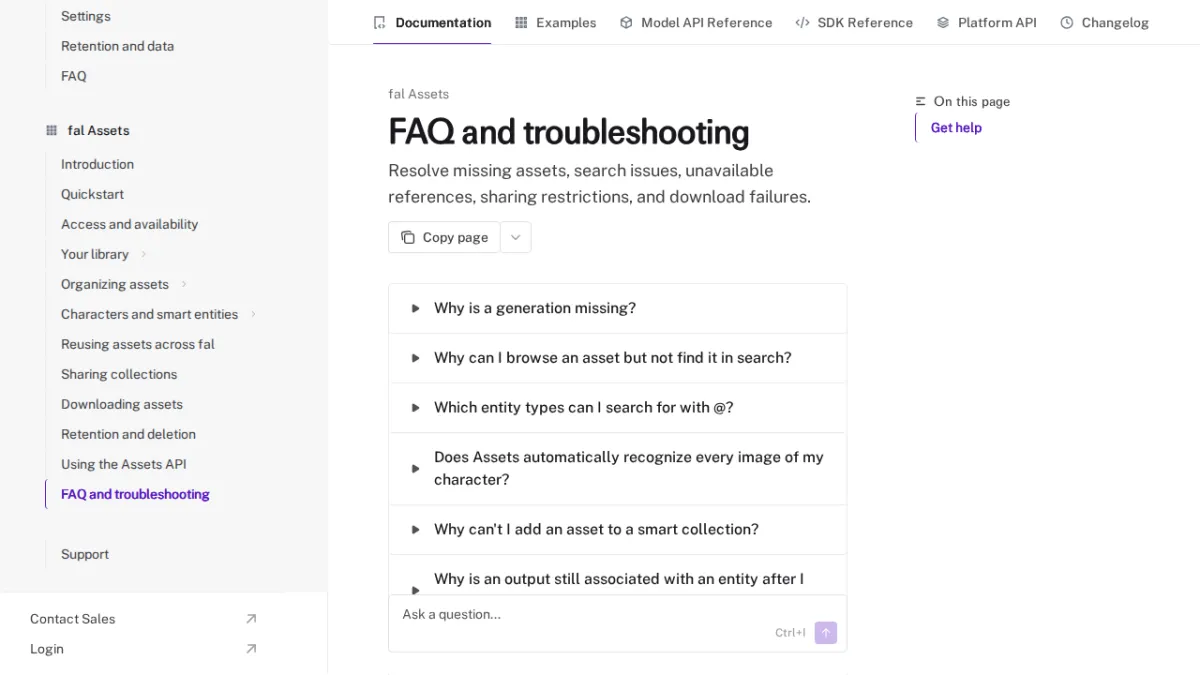Screen dimensions: 1200x675
Task: Click the Model API Reference cube icon
Action: coord(626,22)
